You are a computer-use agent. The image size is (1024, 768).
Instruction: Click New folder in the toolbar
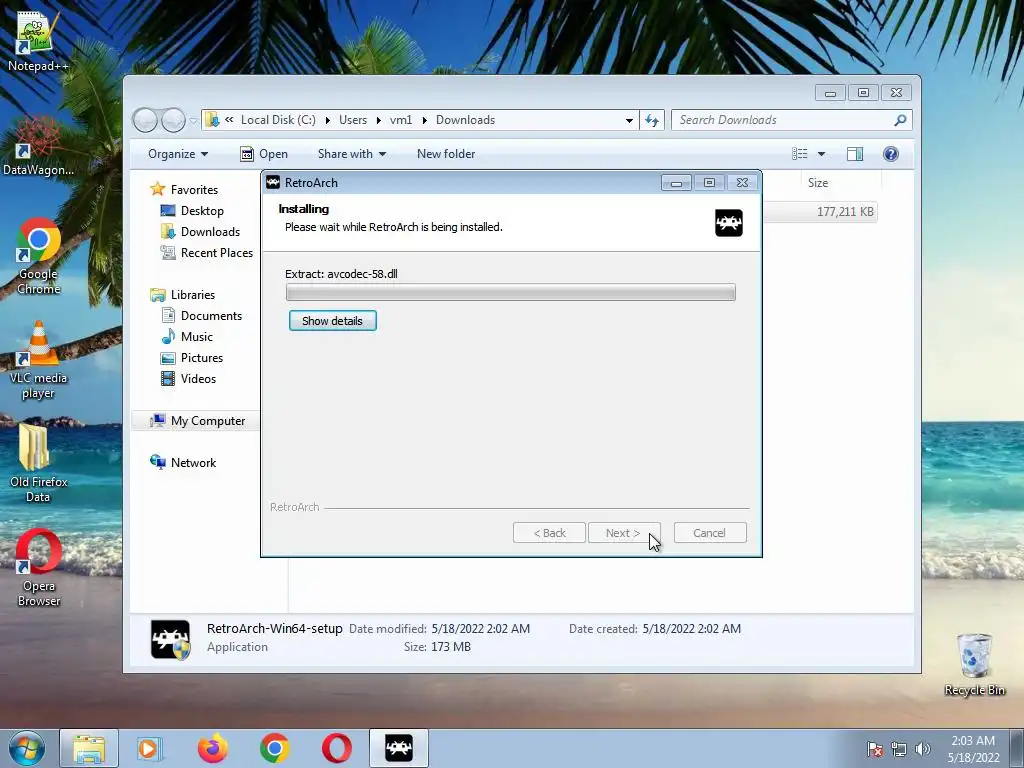tap(446, 154)
